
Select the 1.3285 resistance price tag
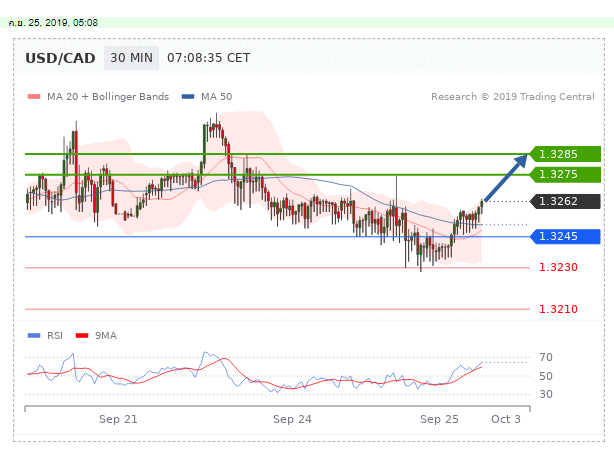565,154
